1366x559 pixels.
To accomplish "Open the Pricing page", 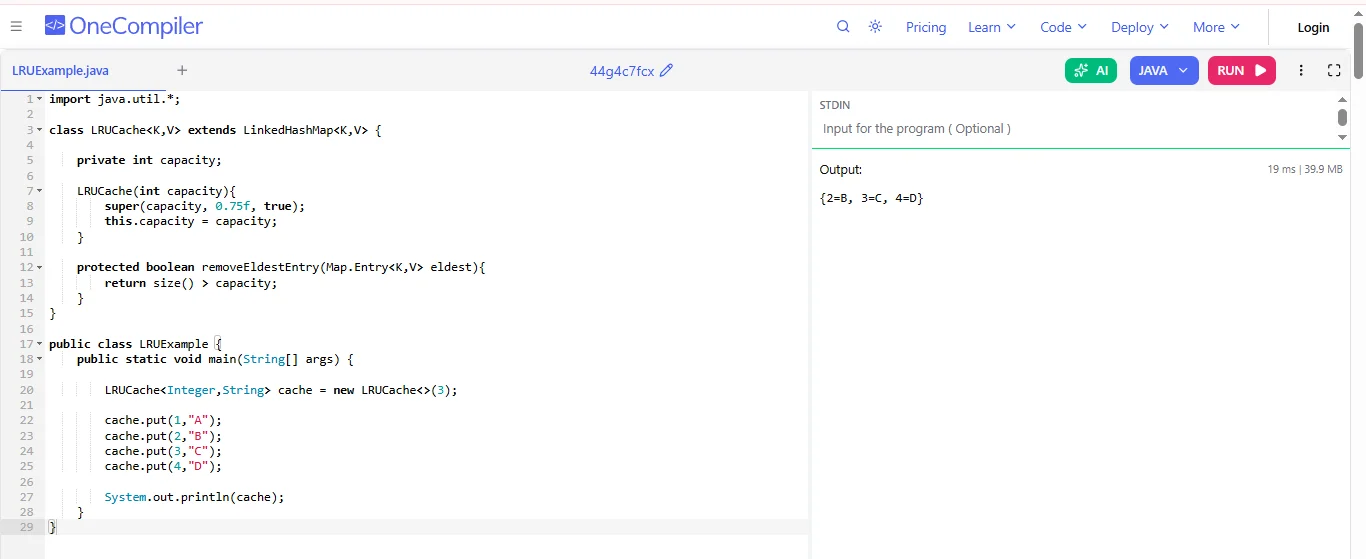I will pos(926,27).
